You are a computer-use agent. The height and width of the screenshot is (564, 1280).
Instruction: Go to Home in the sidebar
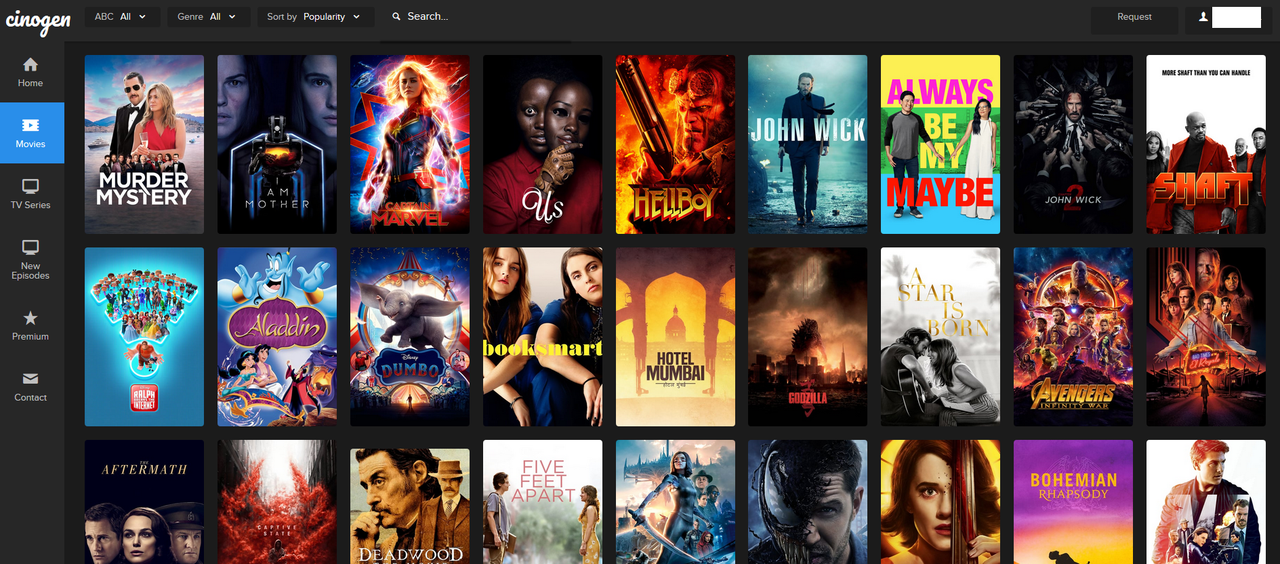(31, 72)
